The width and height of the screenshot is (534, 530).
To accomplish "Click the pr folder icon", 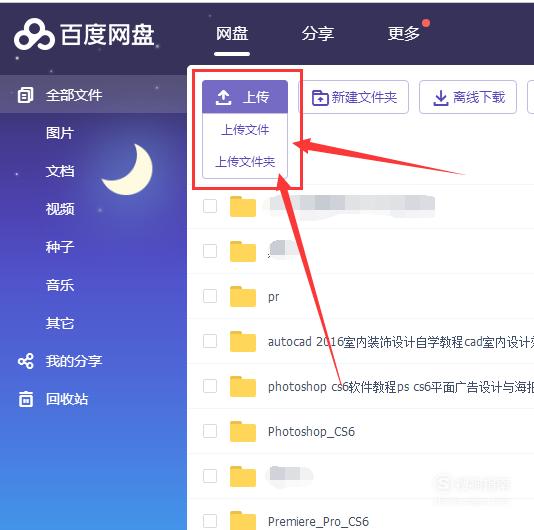I will coord(243,296).
